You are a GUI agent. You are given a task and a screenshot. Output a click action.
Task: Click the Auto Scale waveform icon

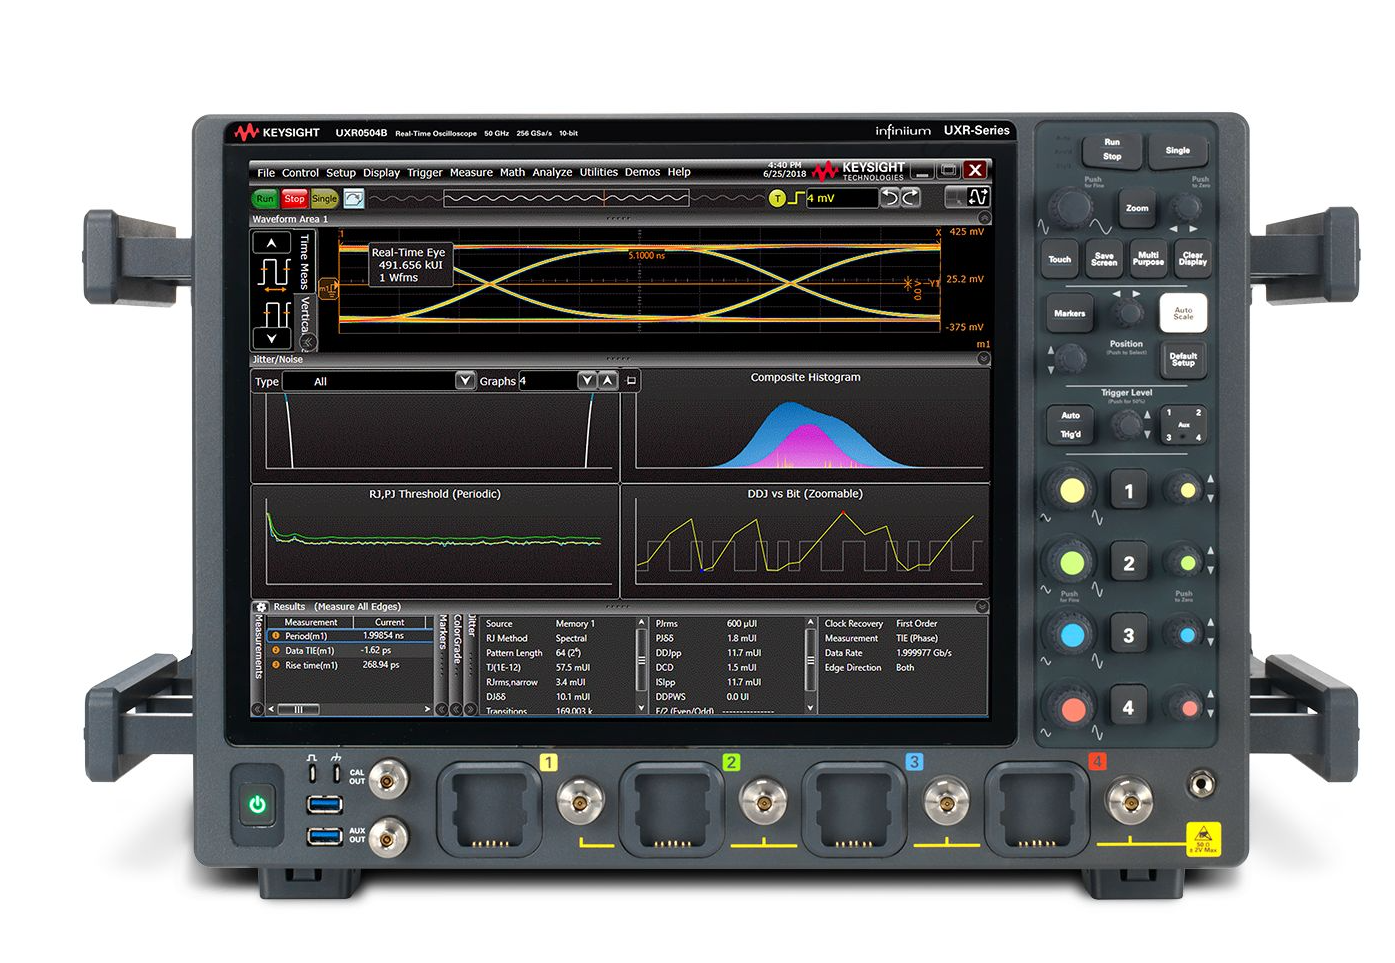pos(353,199)
